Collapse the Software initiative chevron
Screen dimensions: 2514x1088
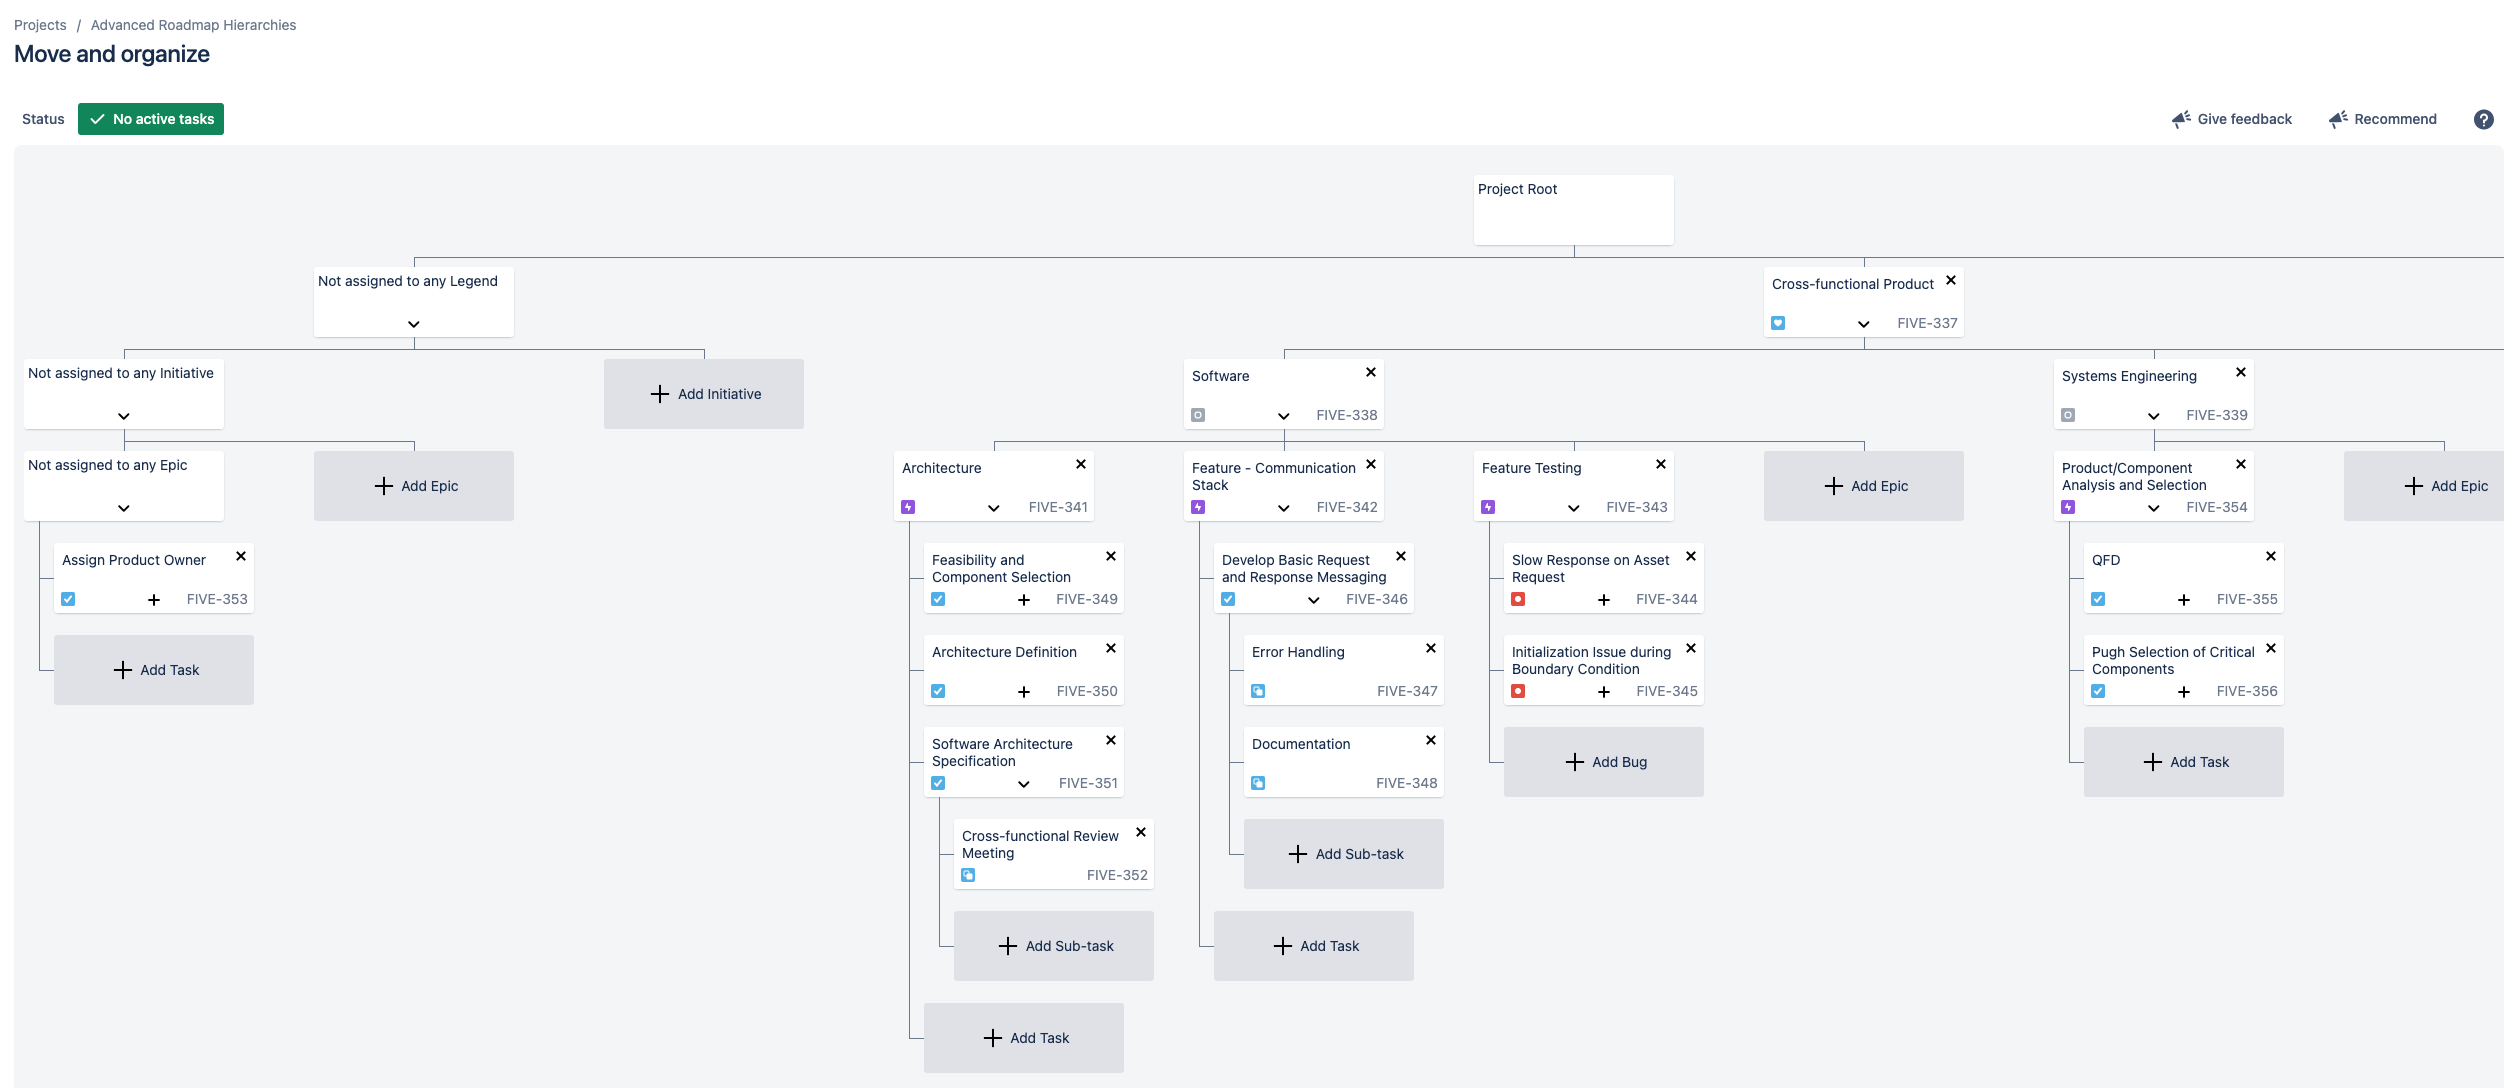pyautogui.click(x=1284, y=416)
